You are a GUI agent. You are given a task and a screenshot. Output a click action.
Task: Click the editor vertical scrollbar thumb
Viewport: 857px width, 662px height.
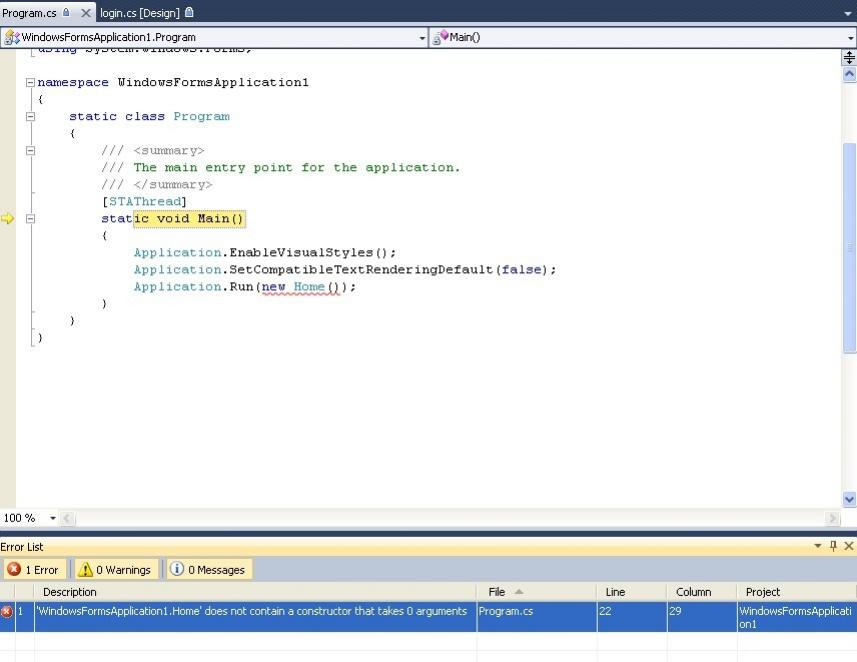849,248
